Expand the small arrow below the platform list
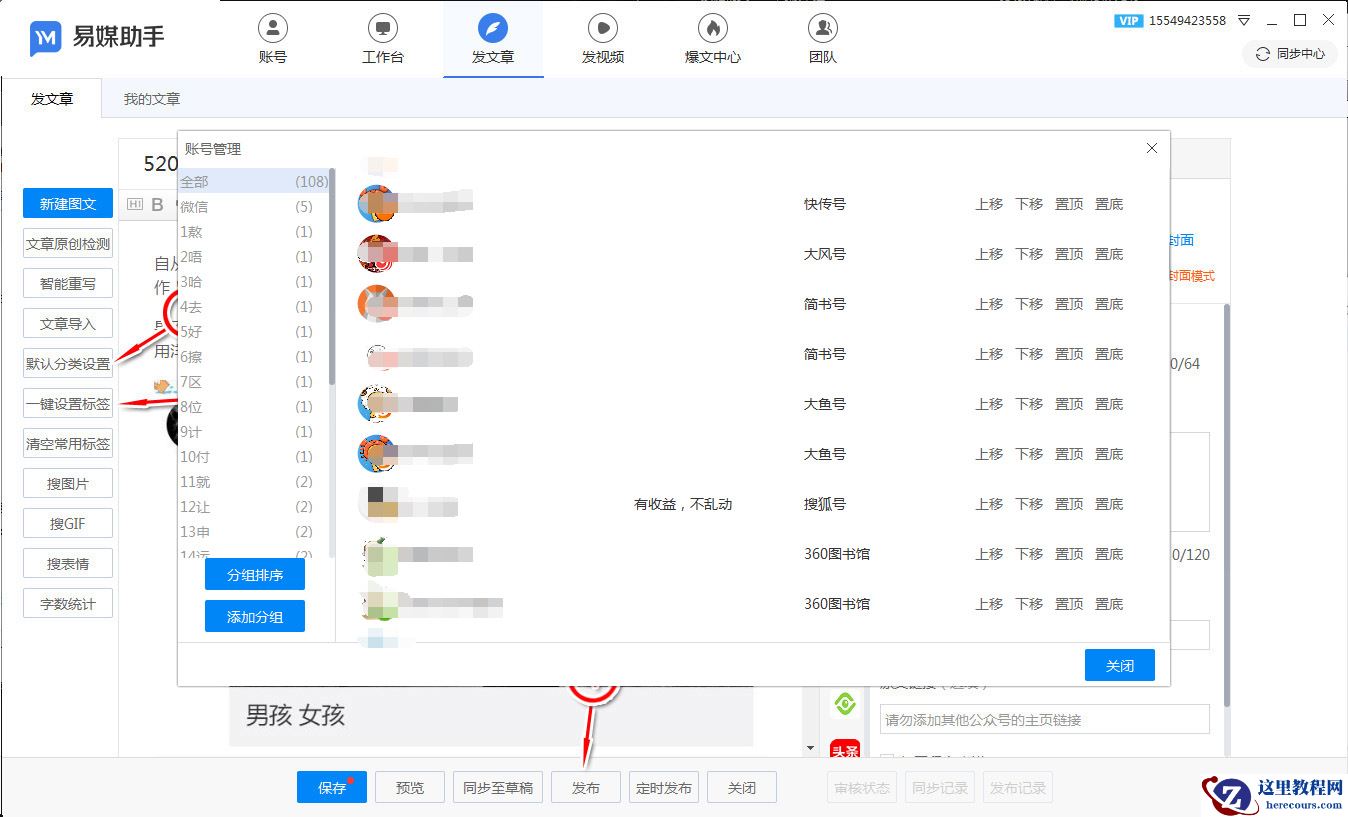This screenshot has width=1348, height=817. tap(810, 748)
